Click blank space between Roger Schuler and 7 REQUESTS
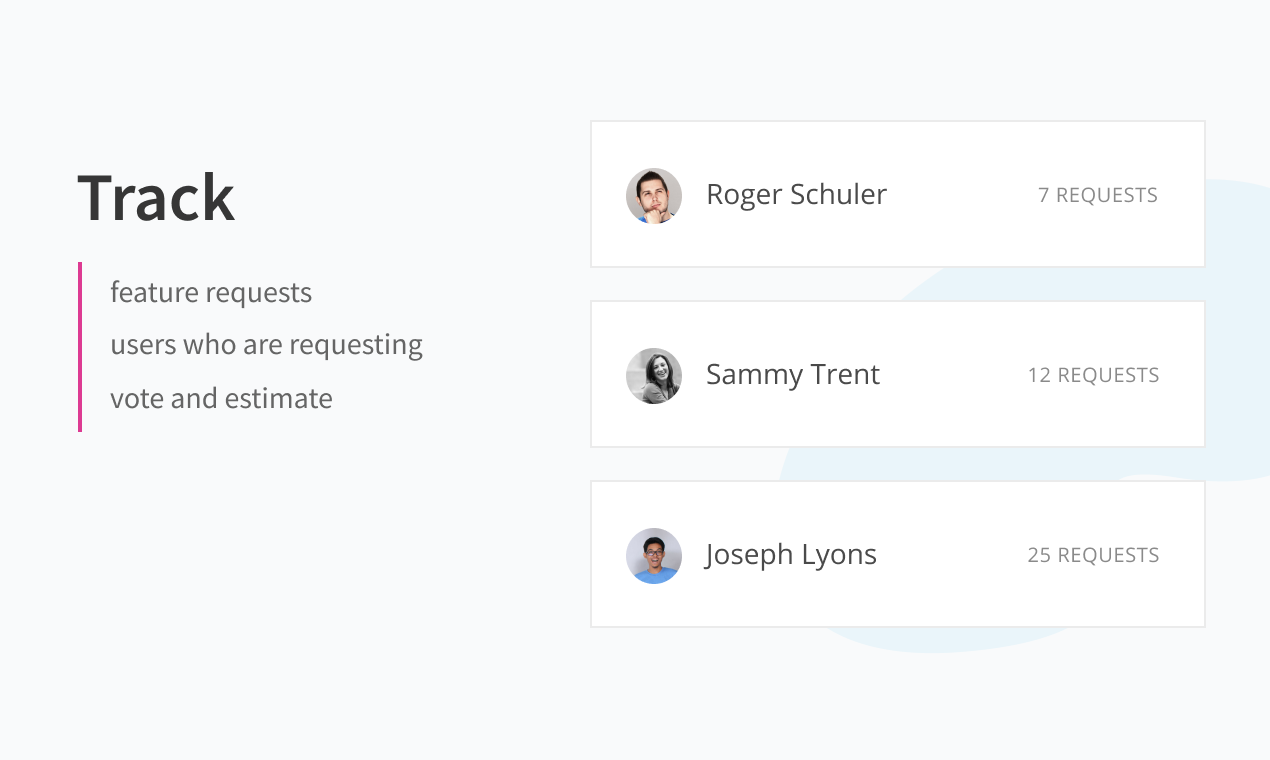Image resolution: width=1270 pixels, height=760 pixels. click(960, 195)
